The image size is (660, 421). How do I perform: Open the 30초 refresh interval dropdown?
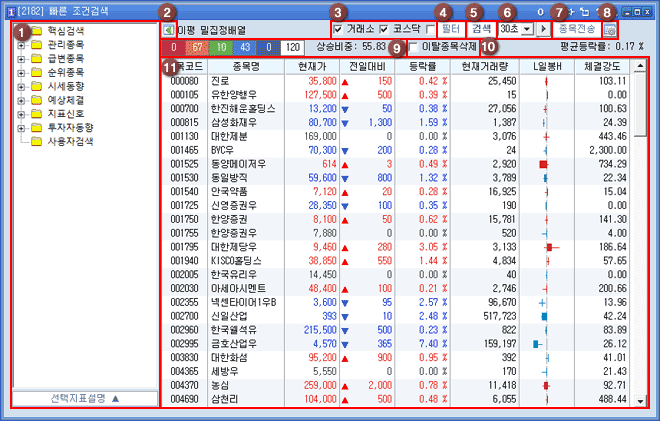coord(527,29)
